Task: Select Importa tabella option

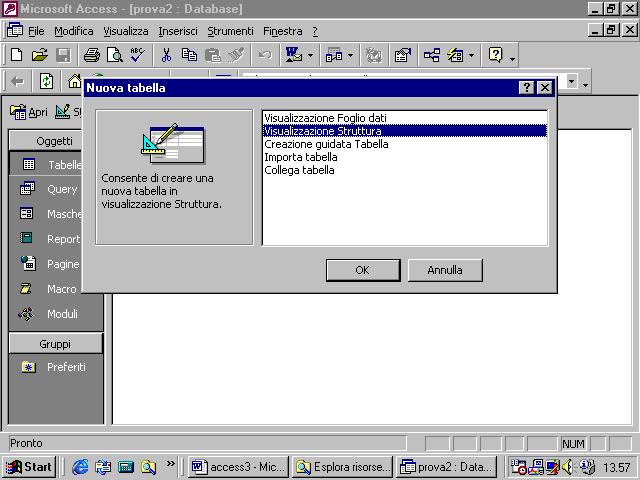Action: coord(405,157)
